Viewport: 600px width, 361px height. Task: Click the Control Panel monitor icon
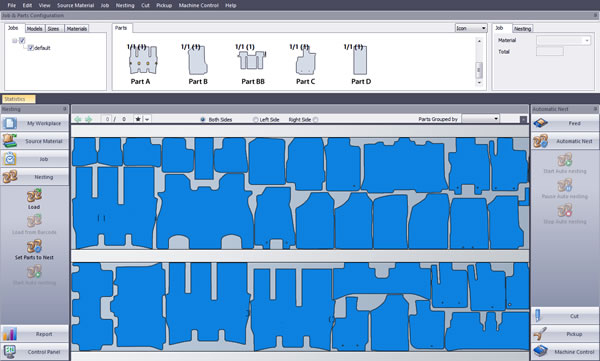[x=9, y=352]
